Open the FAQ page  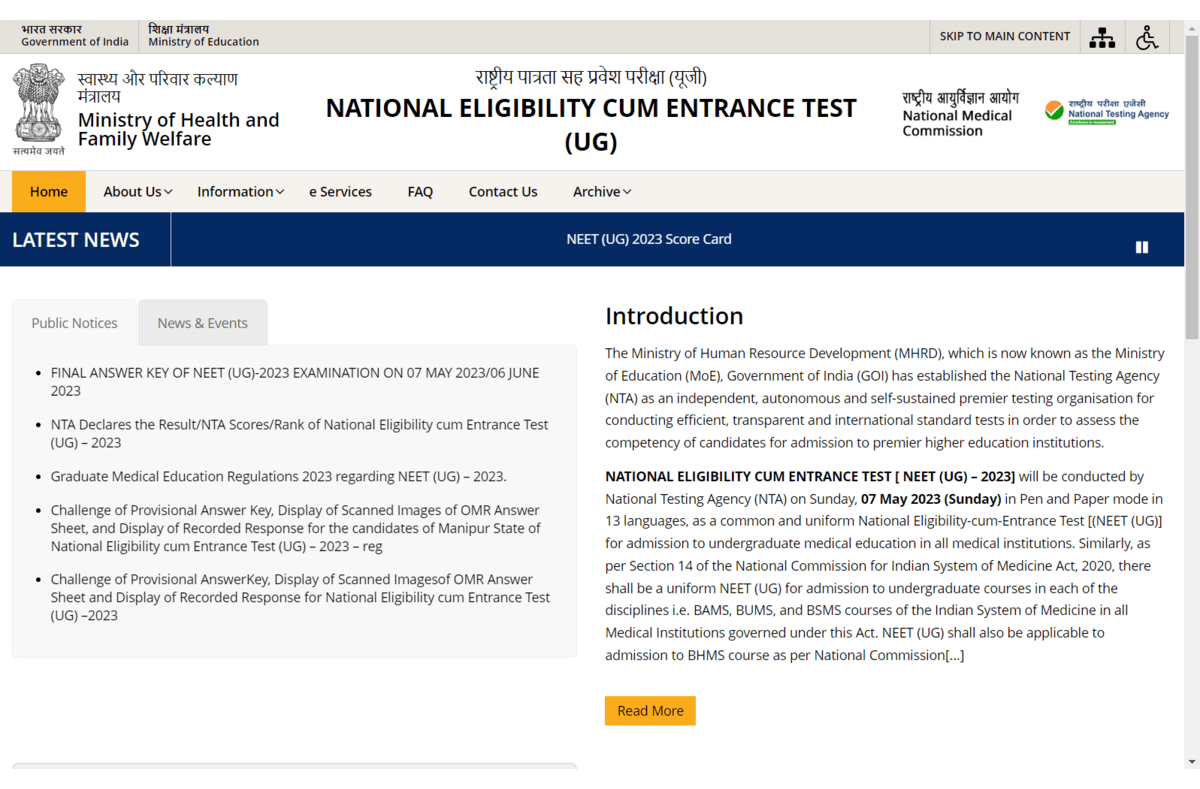tap(420, 192)
